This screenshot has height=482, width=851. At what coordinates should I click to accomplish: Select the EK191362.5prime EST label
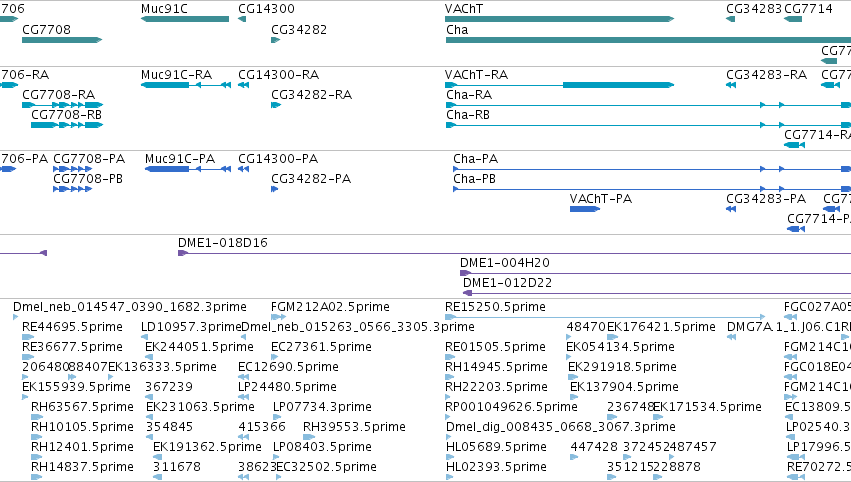coord(207,447)
